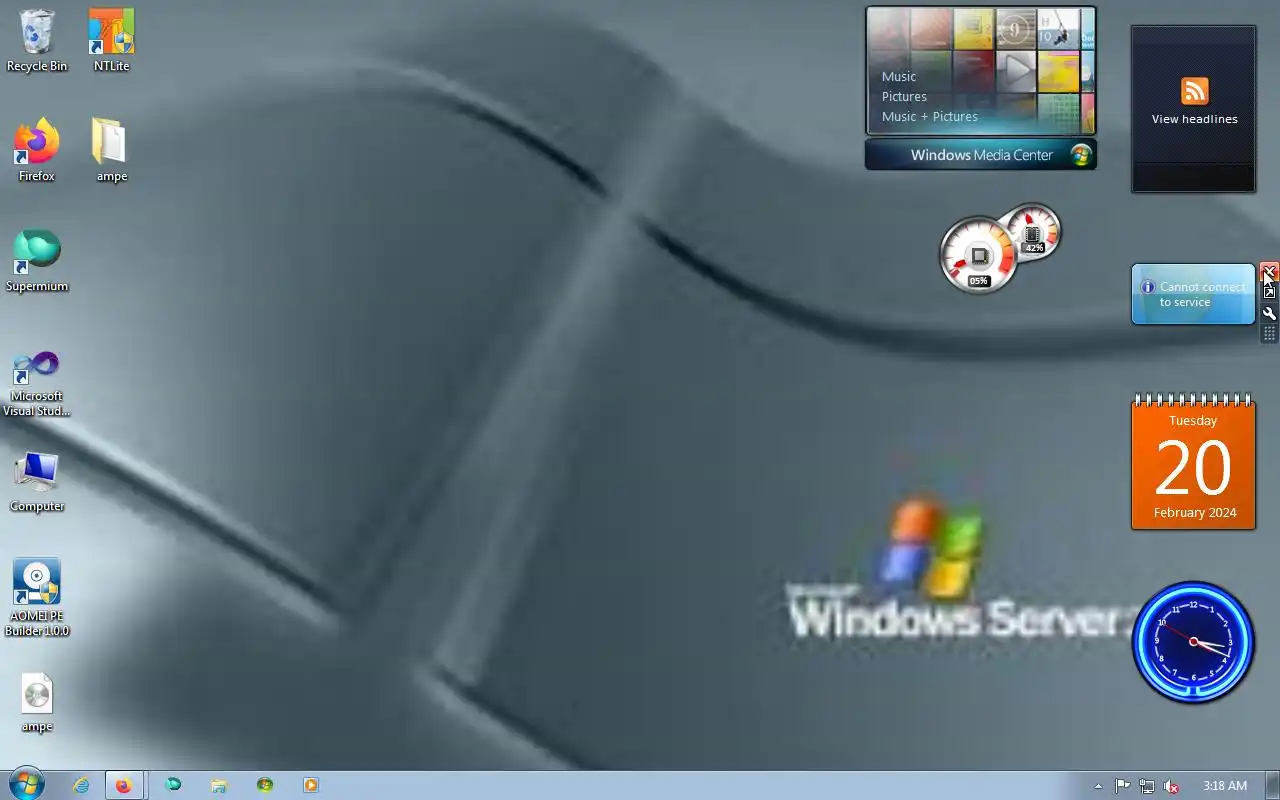
Task: Click the blue analog clock gadget
Action: click(1193, 642)
